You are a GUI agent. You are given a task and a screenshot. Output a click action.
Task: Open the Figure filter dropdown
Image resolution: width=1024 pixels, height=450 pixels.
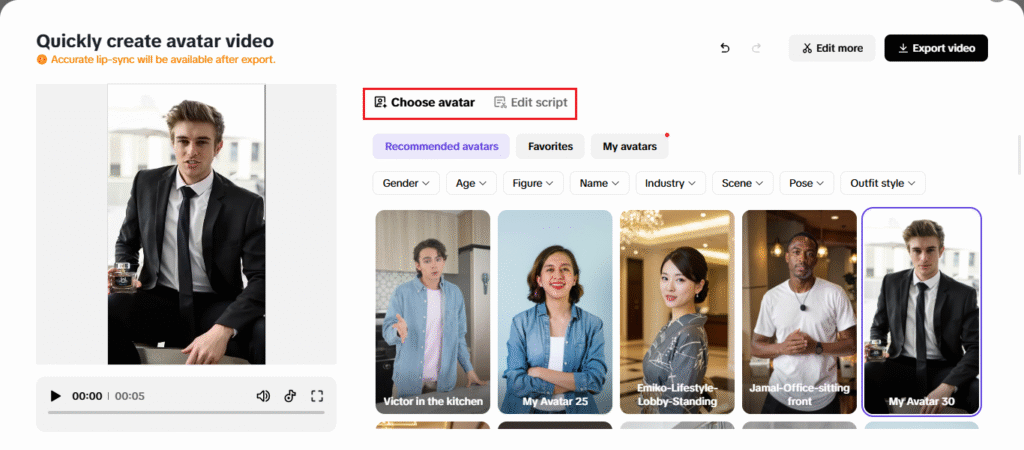point(533,184)
